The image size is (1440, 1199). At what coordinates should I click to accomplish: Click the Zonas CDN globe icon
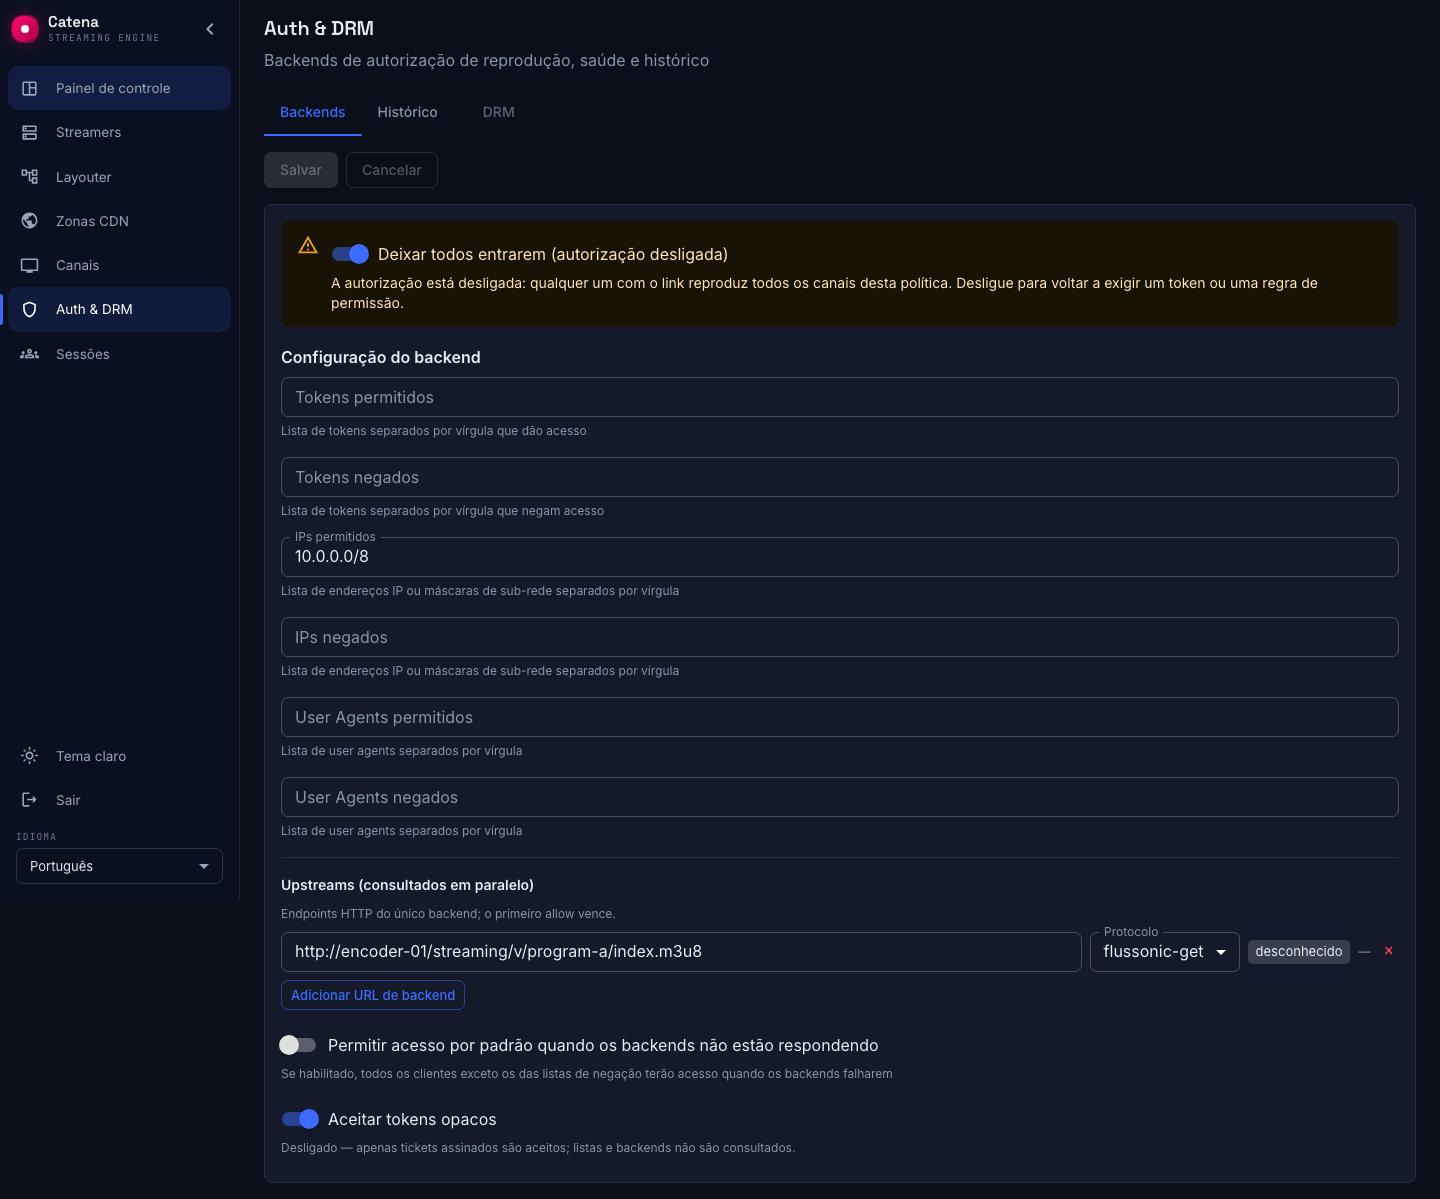click(30, 221)
